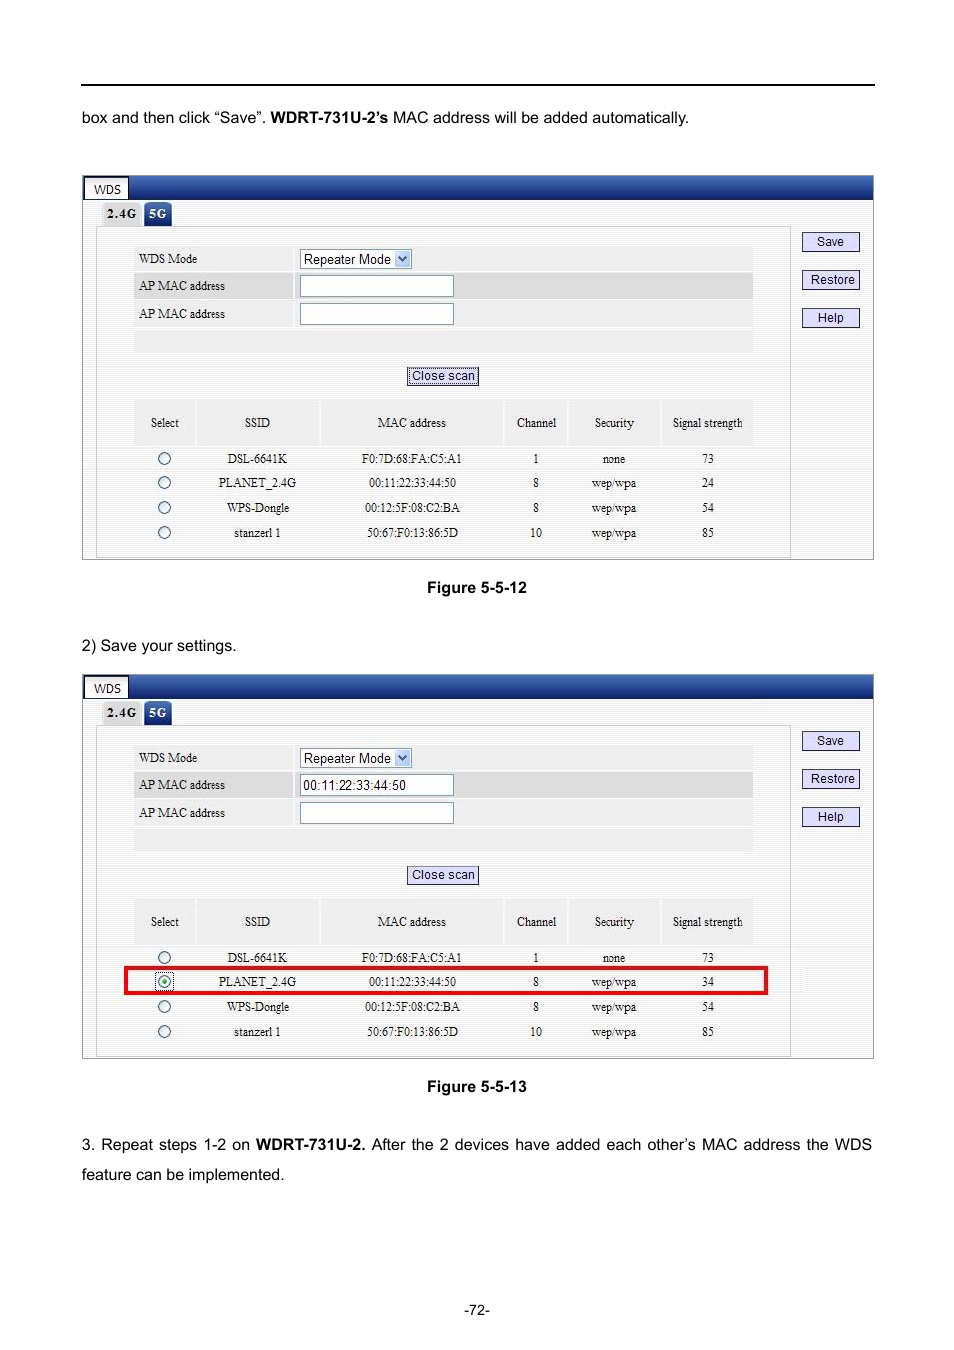Click first empty AP MAC address field, Figure 5-5-12
The image size is (954, 1350).
pos(377,286)
